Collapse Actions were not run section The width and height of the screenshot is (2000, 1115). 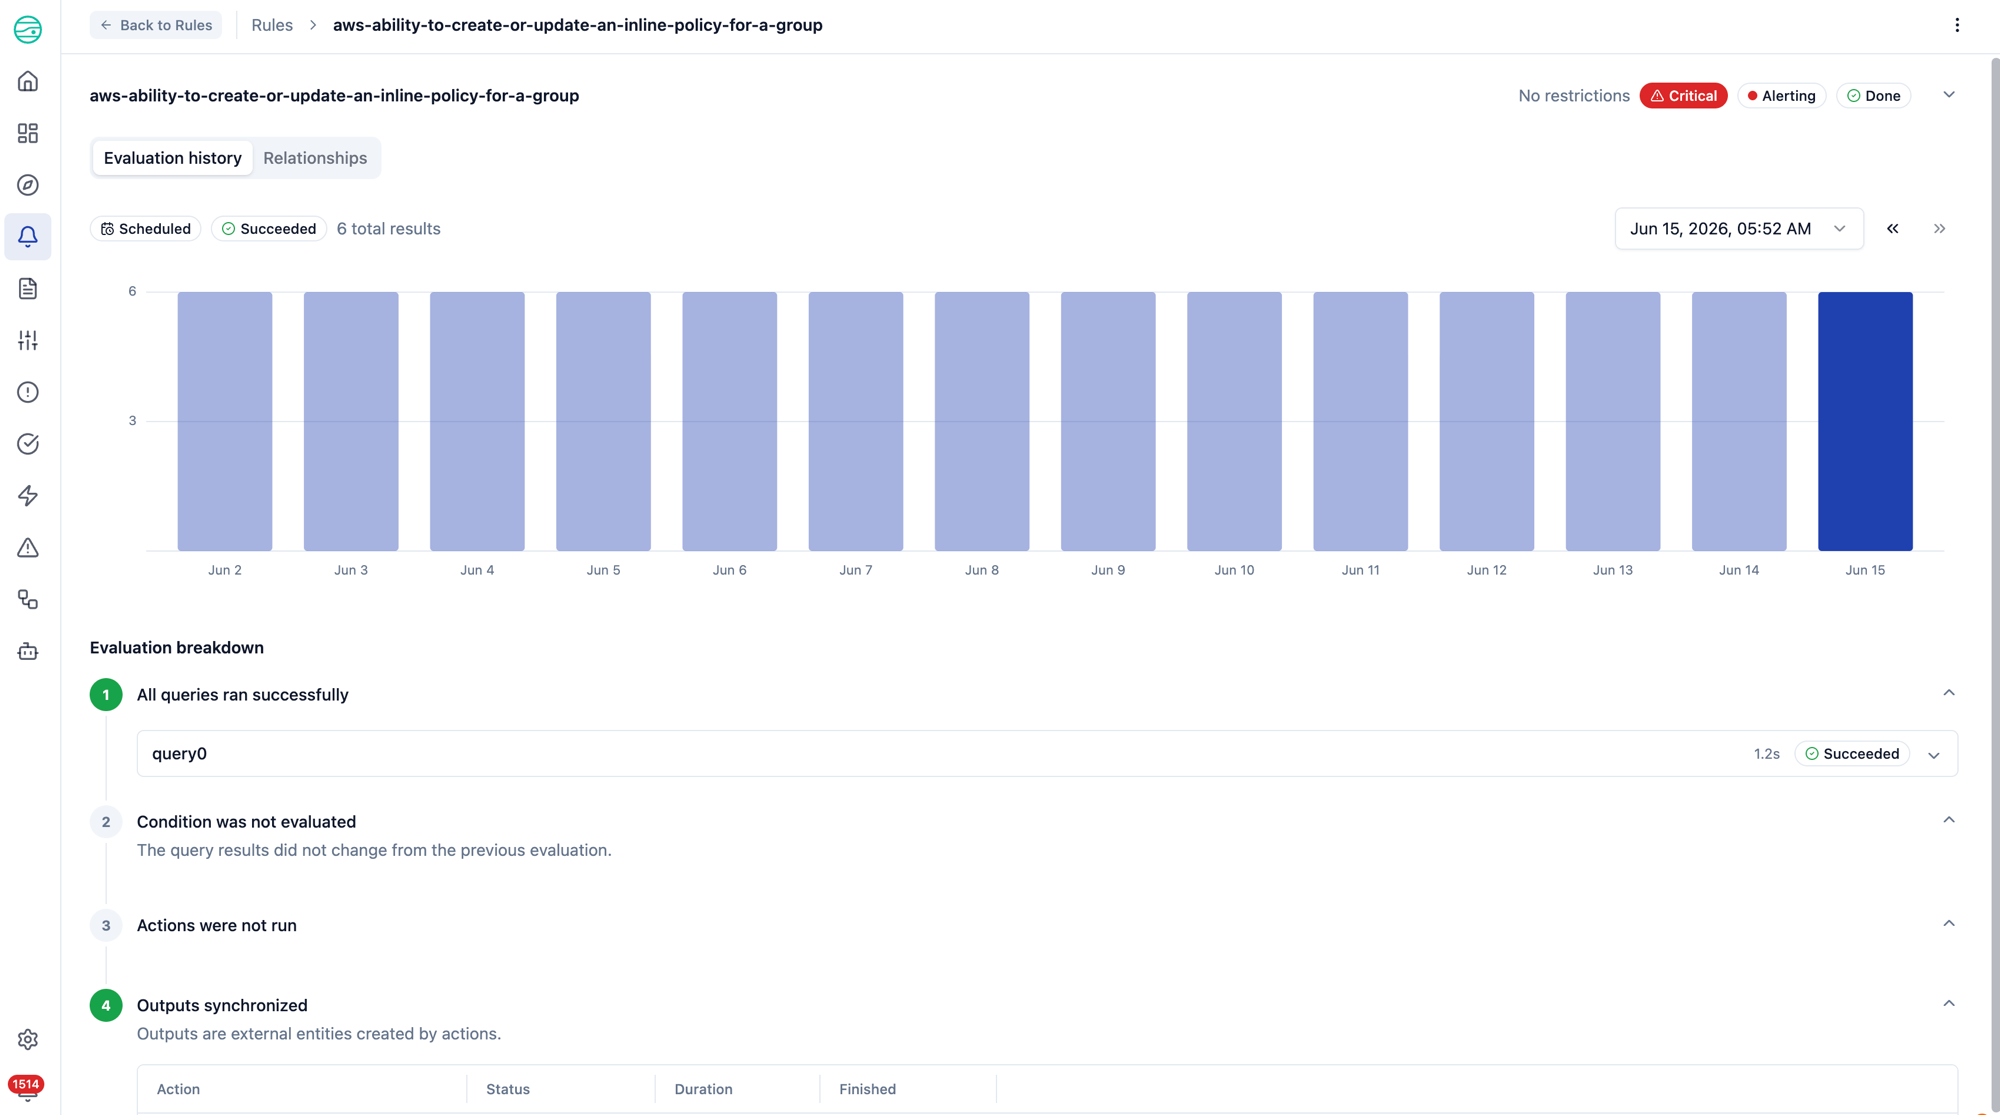point(1949,924)
